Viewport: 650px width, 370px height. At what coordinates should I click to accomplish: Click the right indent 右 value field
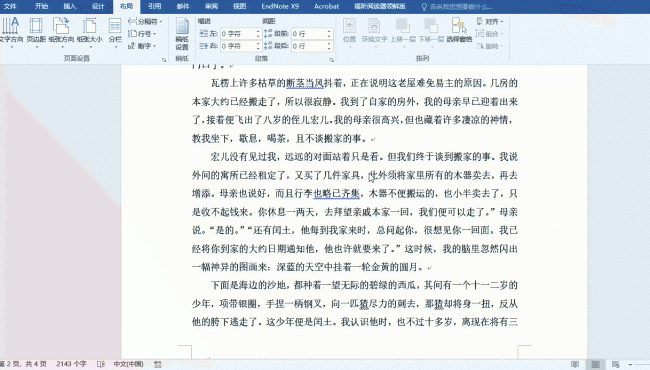pyautogui.click(x=237, y=46)
